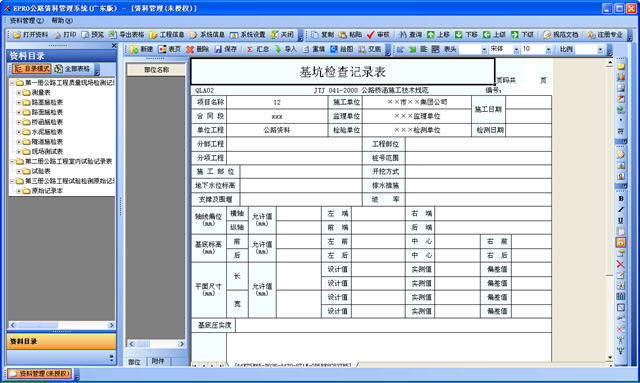Toggle 全部表格 all tables view
Screen dimensions: 640x383
pos(72,69)
